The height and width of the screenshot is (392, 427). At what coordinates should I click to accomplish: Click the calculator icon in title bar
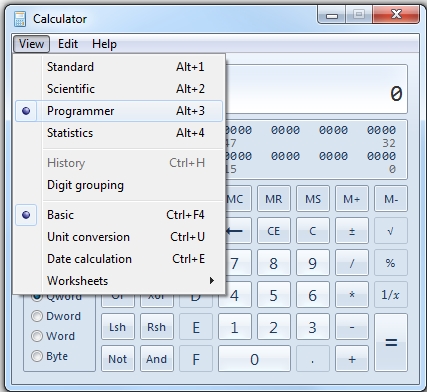(20, 19)
